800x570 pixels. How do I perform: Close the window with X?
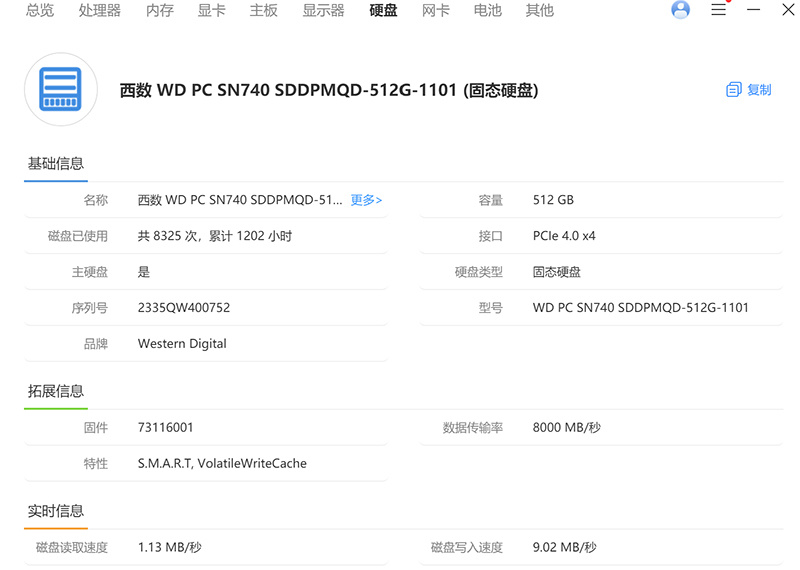click(788, 9)
